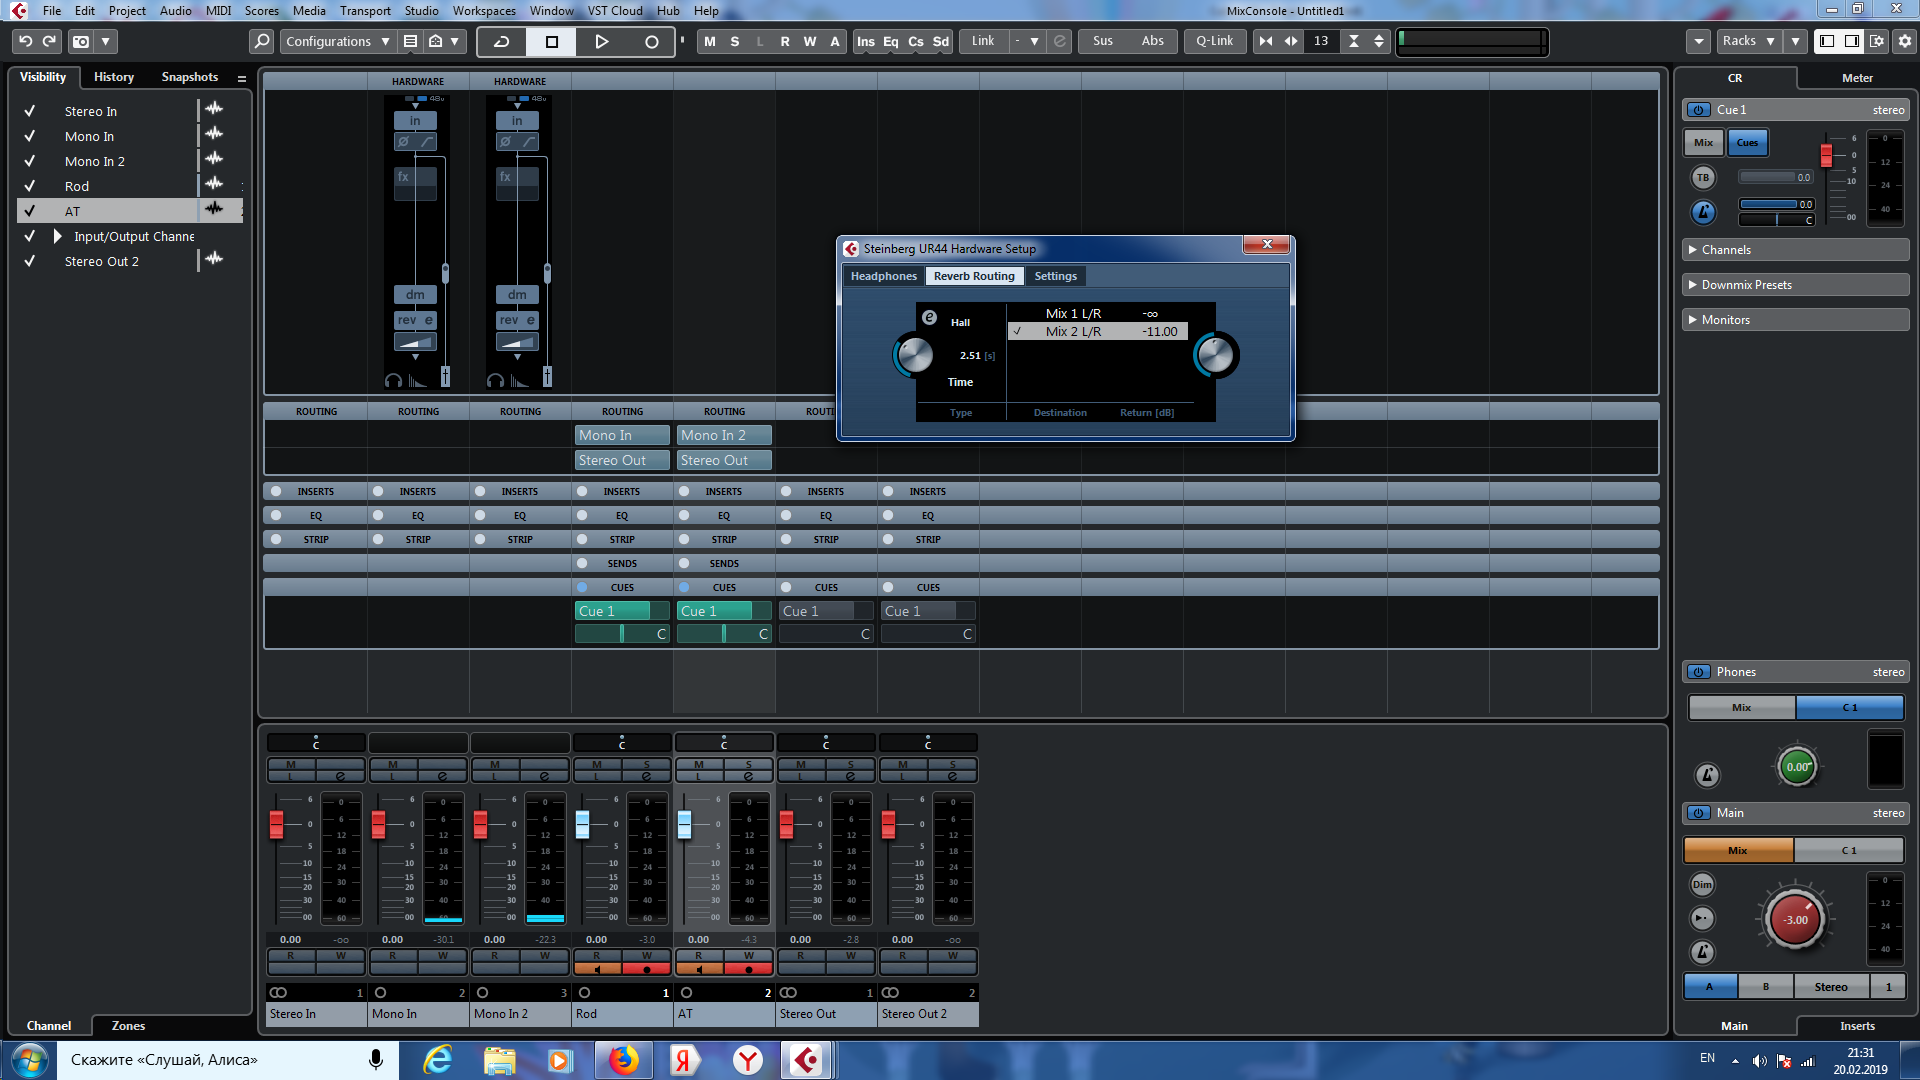Open the MixConsole settings gear icon
The width and height of the screenshot is (1920, 1080).
1904,41
